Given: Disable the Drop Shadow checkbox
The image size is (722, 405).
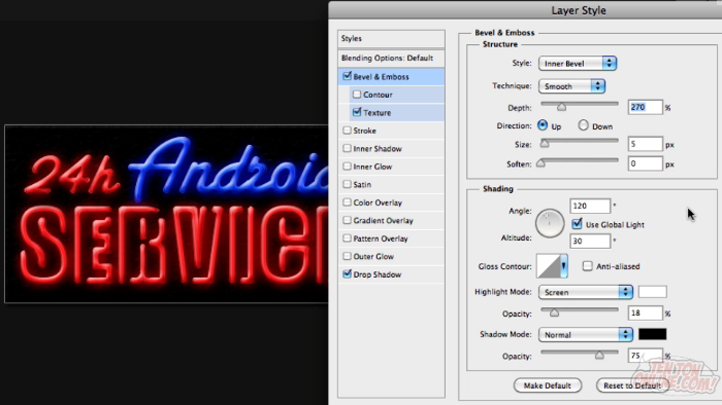Looking at the screenshot, I should pos(347,274).
